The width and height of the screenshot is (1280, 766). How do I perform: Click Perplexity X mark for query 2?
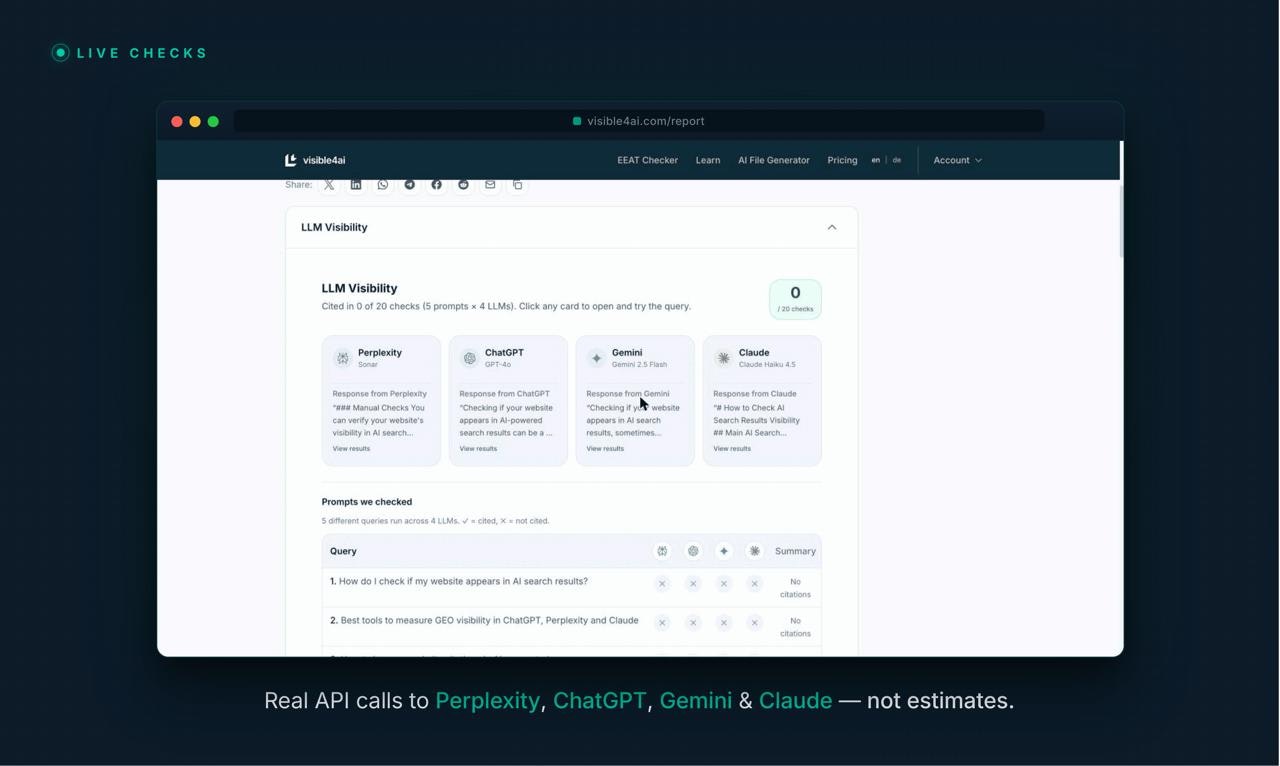pyautogui.click(x=662, y=623)
